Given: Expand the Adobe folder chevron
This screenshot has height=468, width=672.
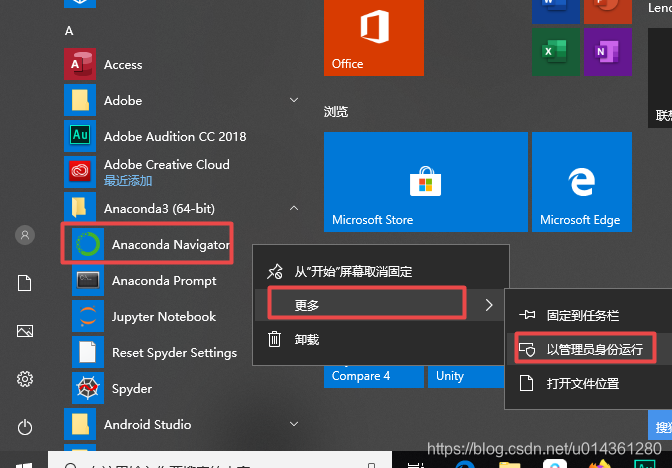Looking at the screenshot, I should [x=294, y=100].
